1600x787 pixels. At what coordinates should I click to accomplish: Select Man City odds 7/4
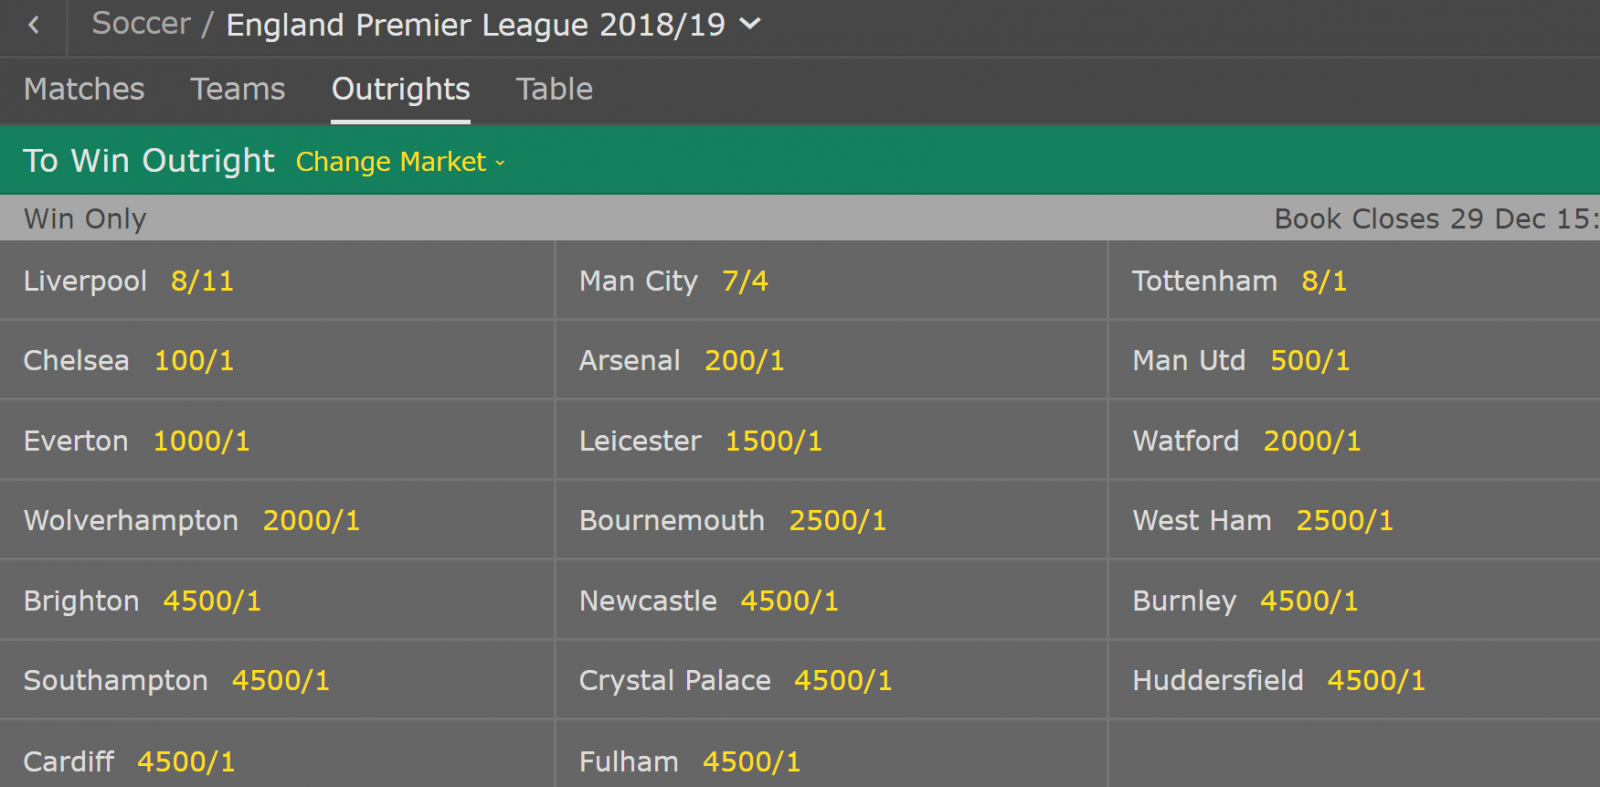click(x=745, y=281)
